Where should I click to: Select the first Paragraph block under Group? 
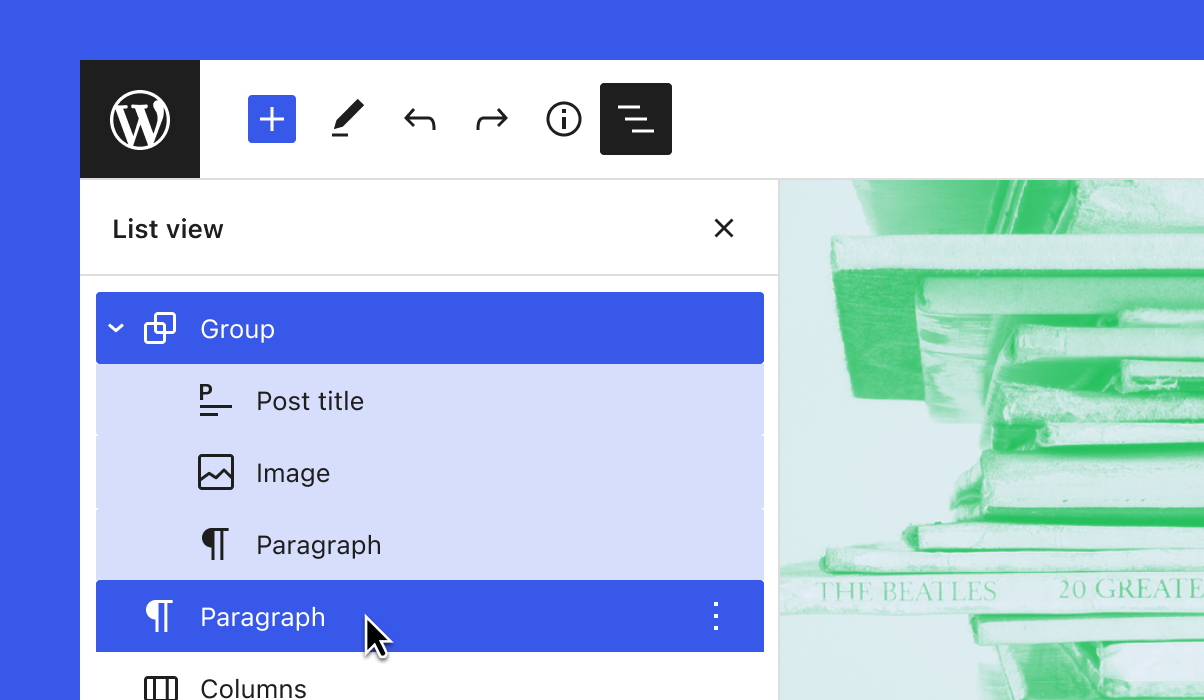tap(319, 544)
